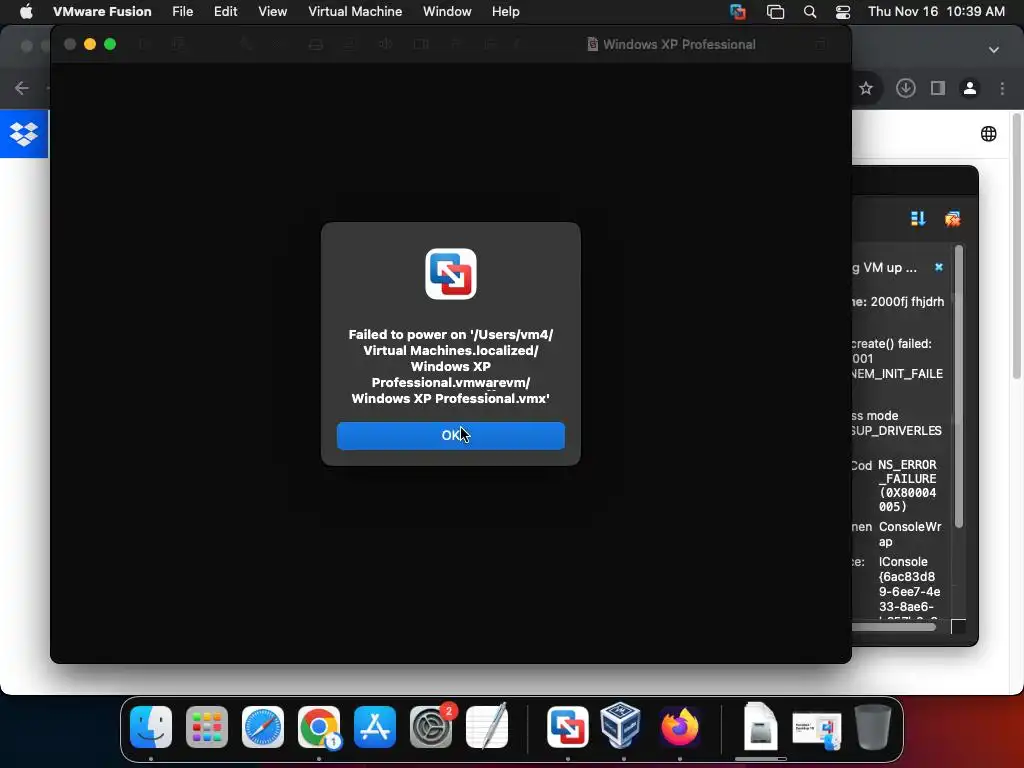Open the File menu
Screen dimensions: 1024x768
(182, 11)
